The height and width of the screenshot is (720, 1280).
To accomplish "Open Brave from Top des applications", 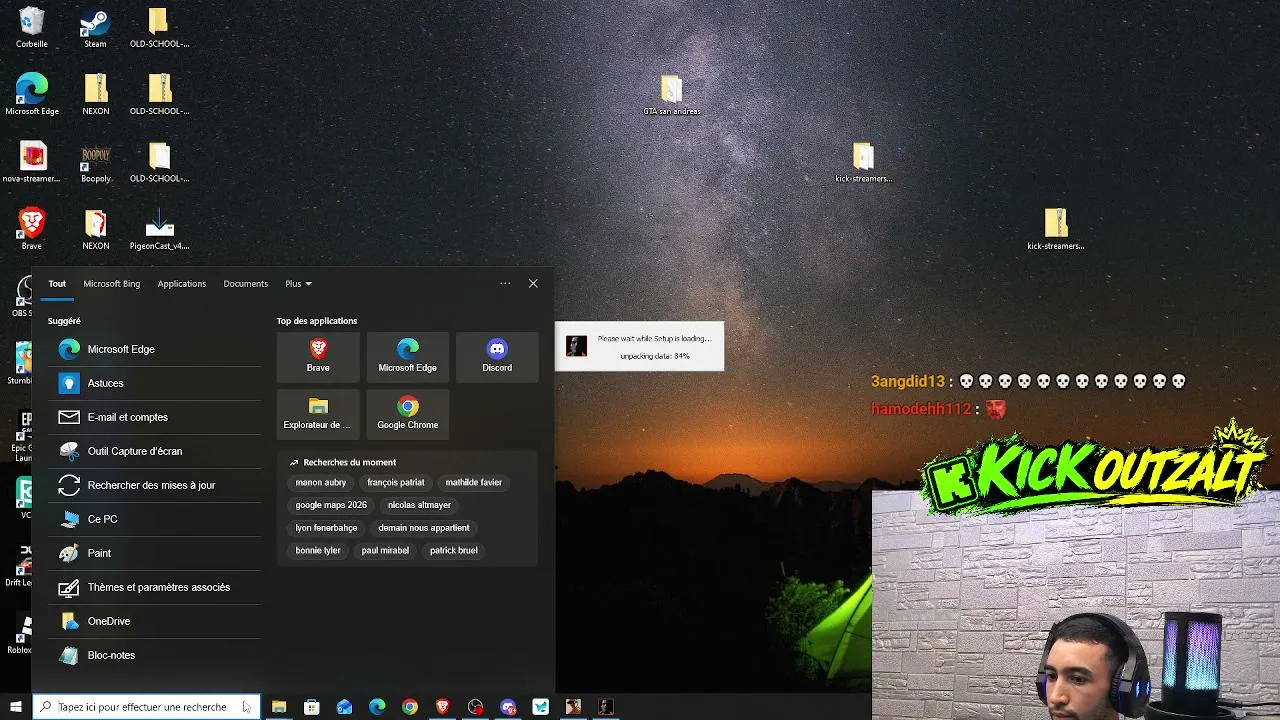I will point(318,356).
